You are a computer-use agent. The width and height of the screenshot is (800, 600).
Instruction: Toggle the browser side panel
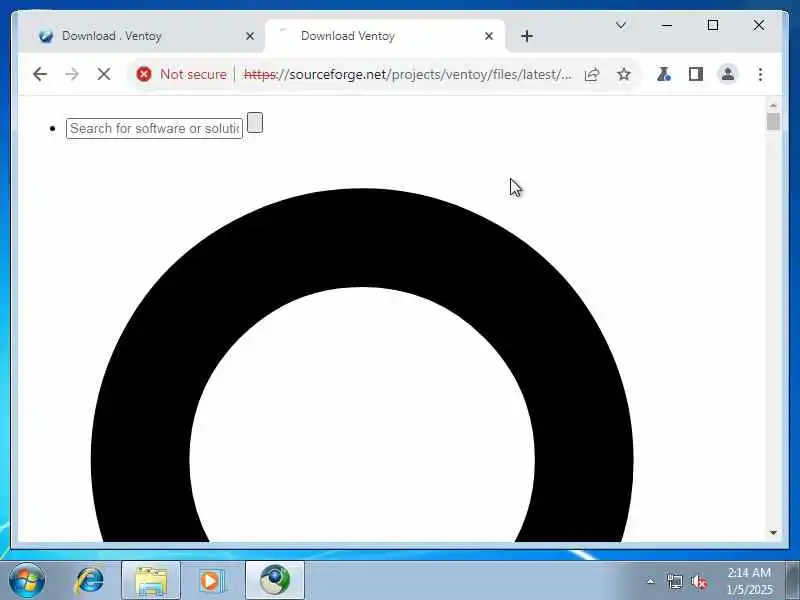click(696, 74)
